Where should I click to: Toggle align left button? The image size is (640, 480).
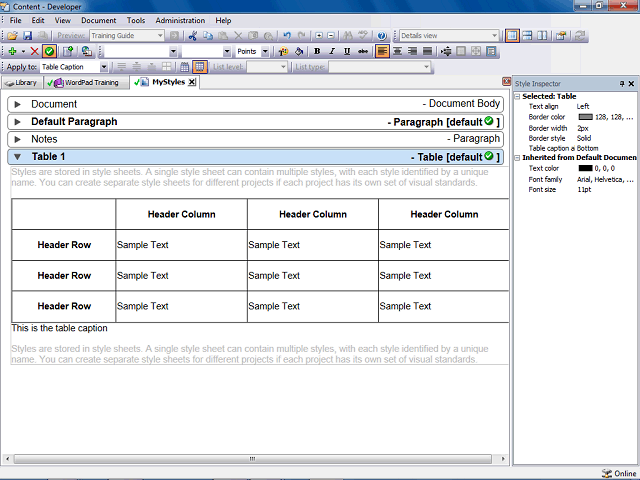(382, 51)
